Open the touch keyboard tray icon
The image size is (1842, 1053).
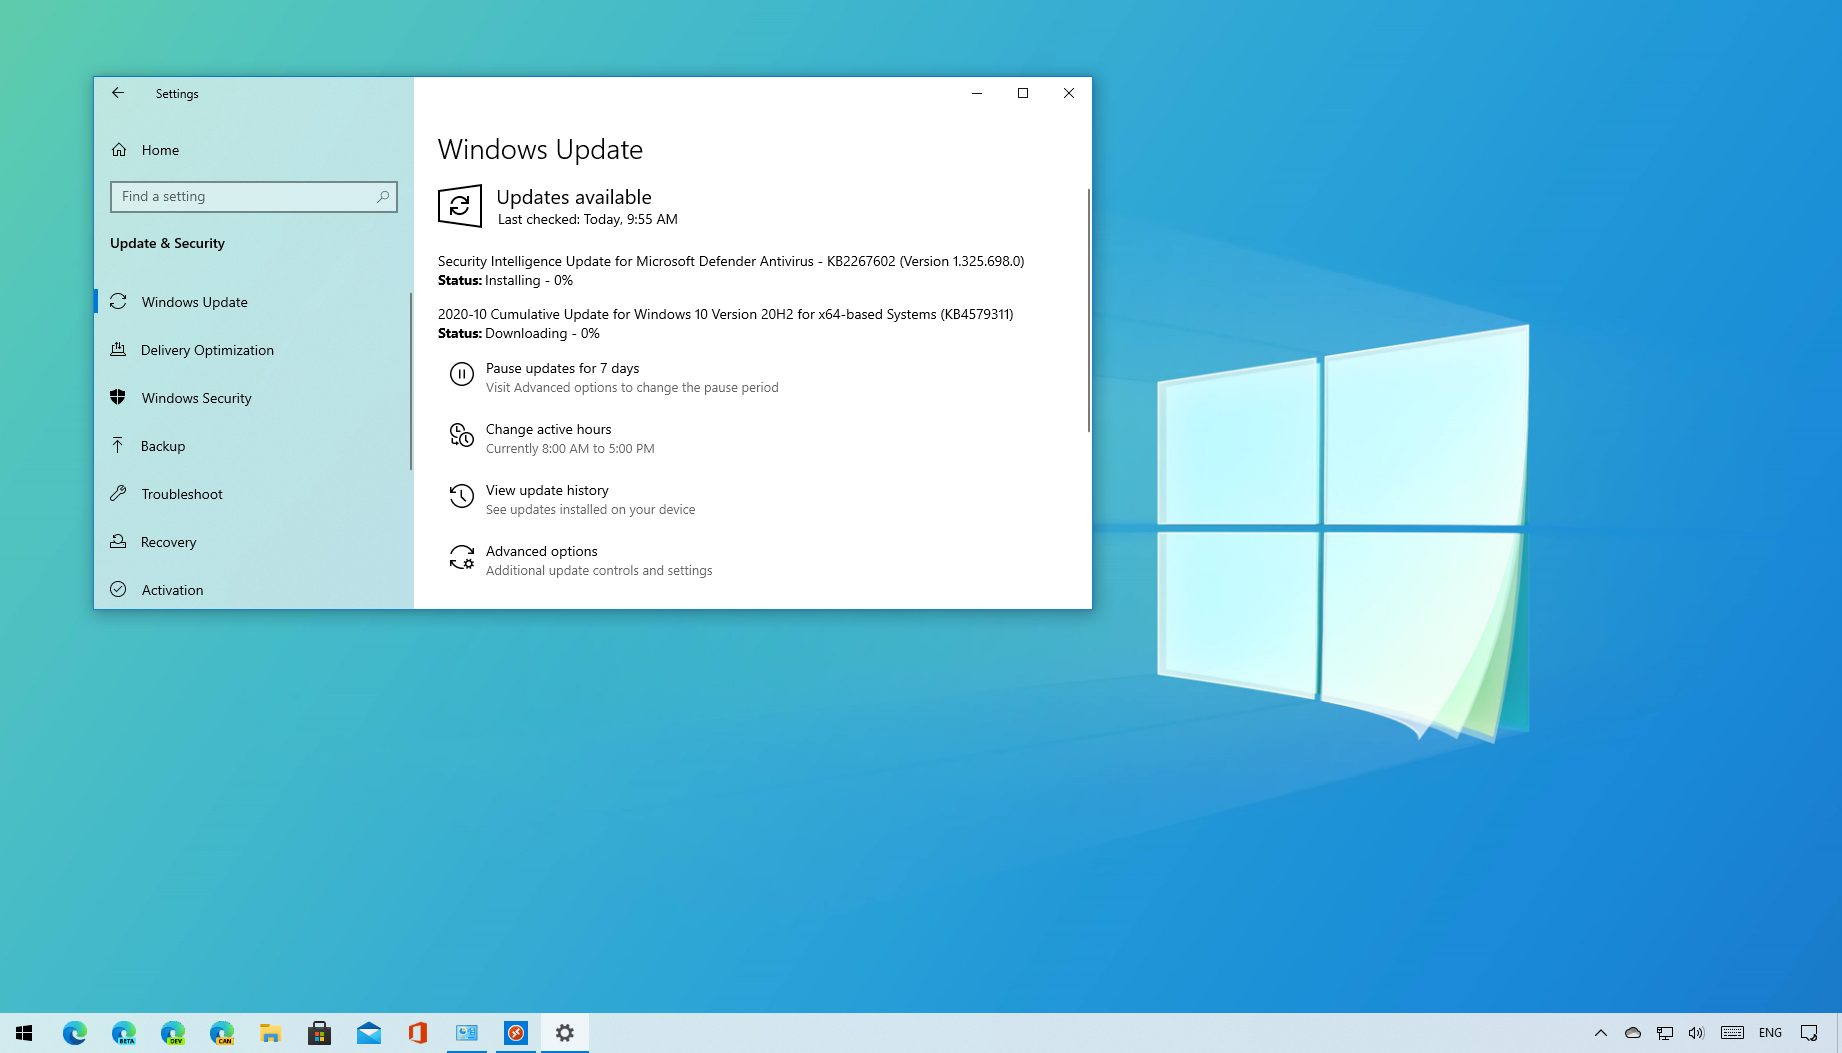tap(1732, 1033)
